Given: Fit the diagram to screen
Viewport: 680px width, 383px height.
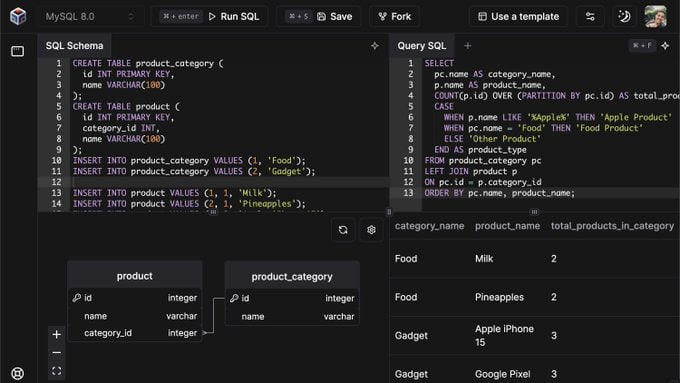Looking at the screenshot, I should tap(56, 371).
